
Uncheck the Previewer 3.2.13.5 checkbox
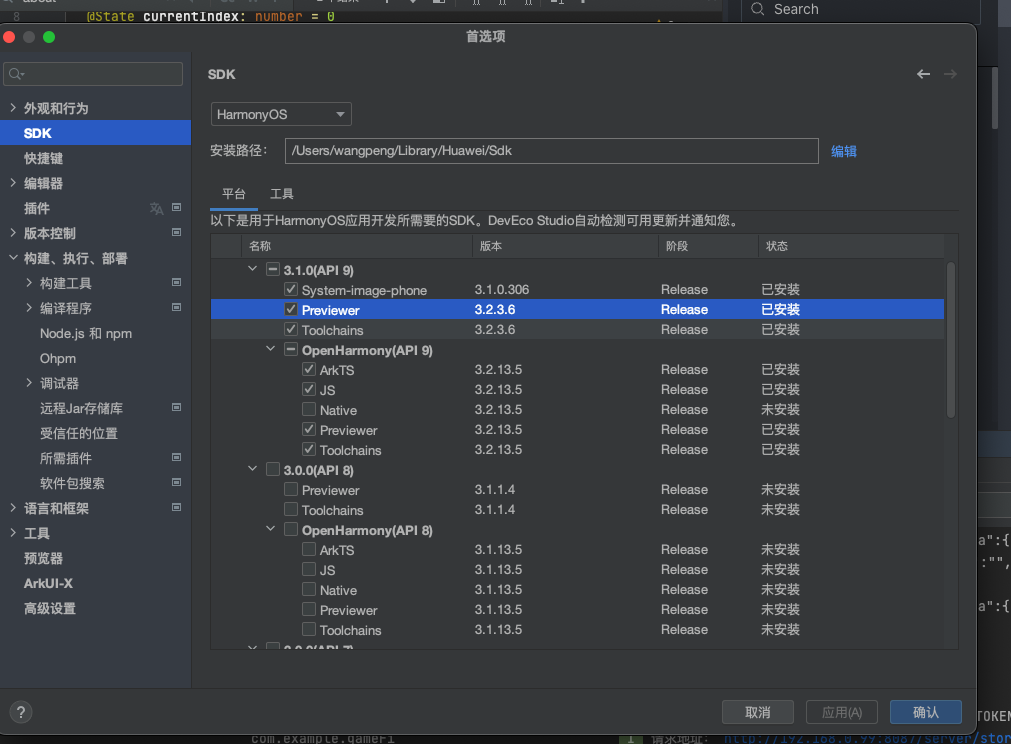pyautogui.click(x=309, y=429)
